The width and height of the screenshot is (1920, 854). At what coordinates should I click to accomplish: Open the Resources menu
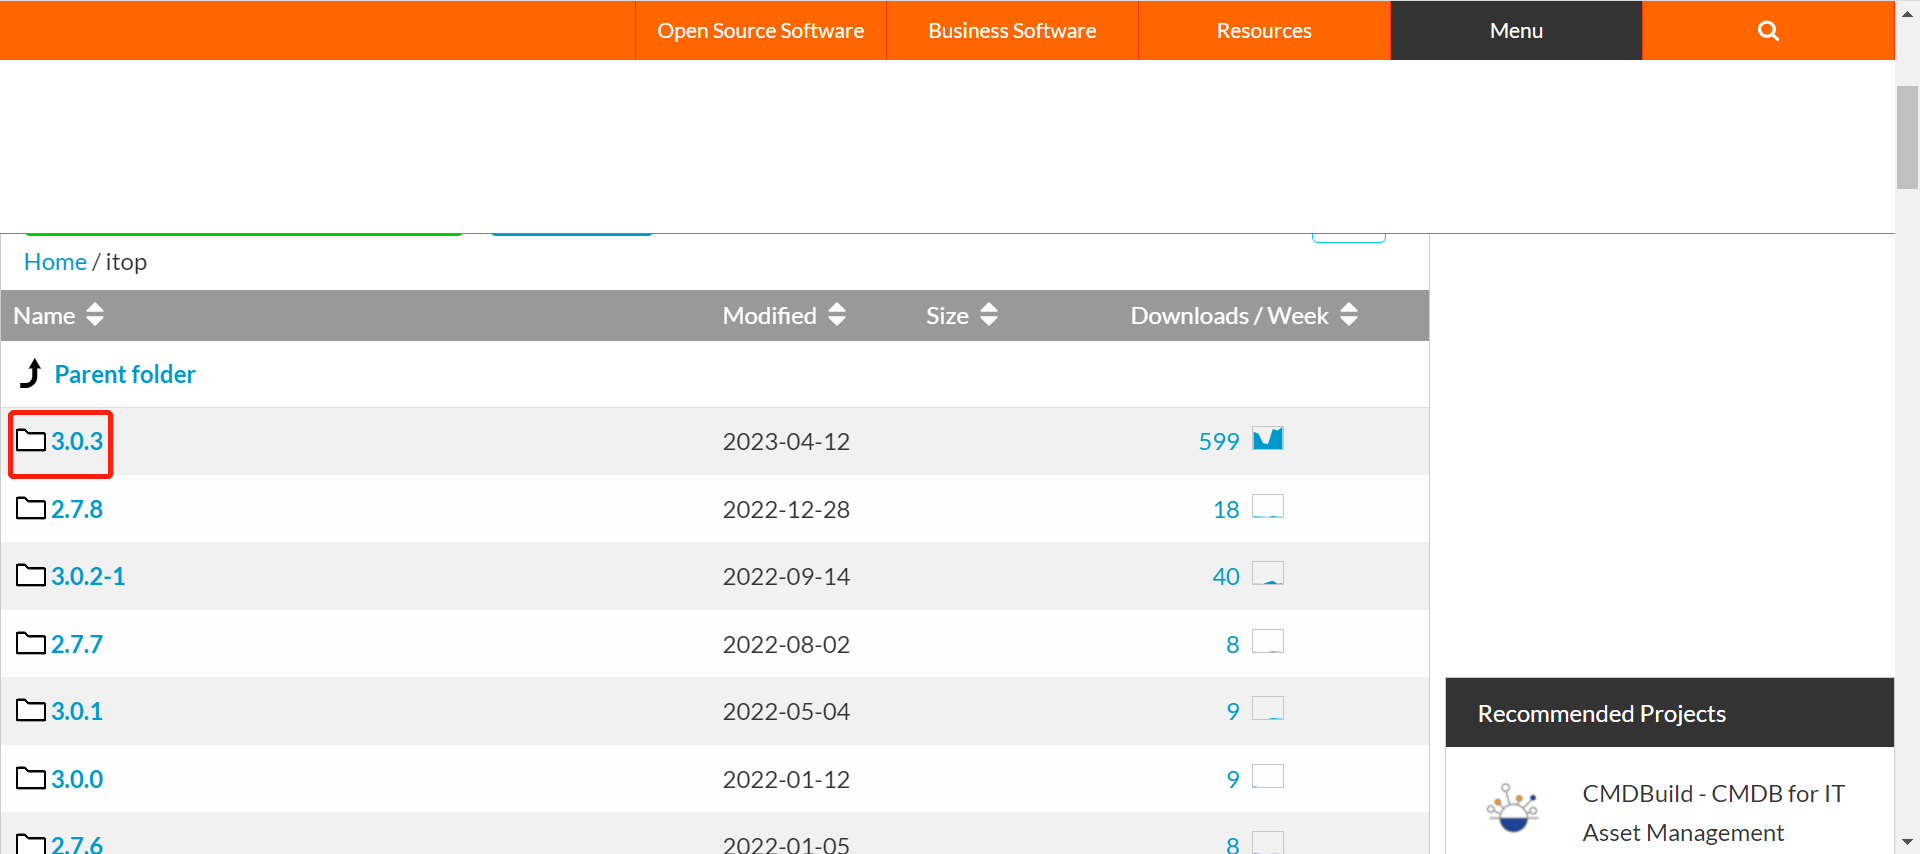1264,31
